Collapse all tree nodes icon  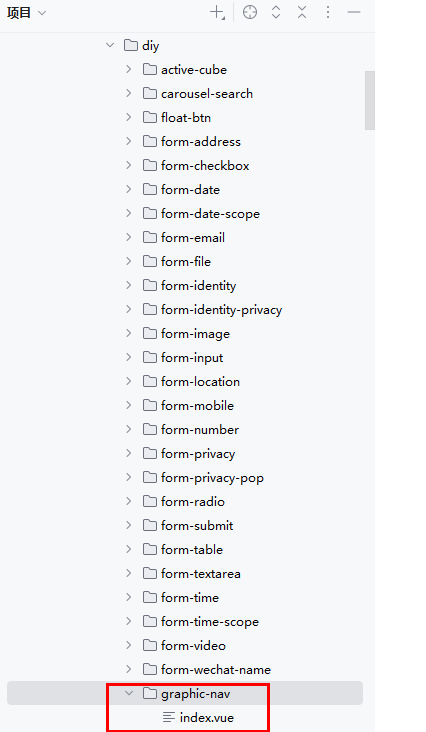click(302, 13)
